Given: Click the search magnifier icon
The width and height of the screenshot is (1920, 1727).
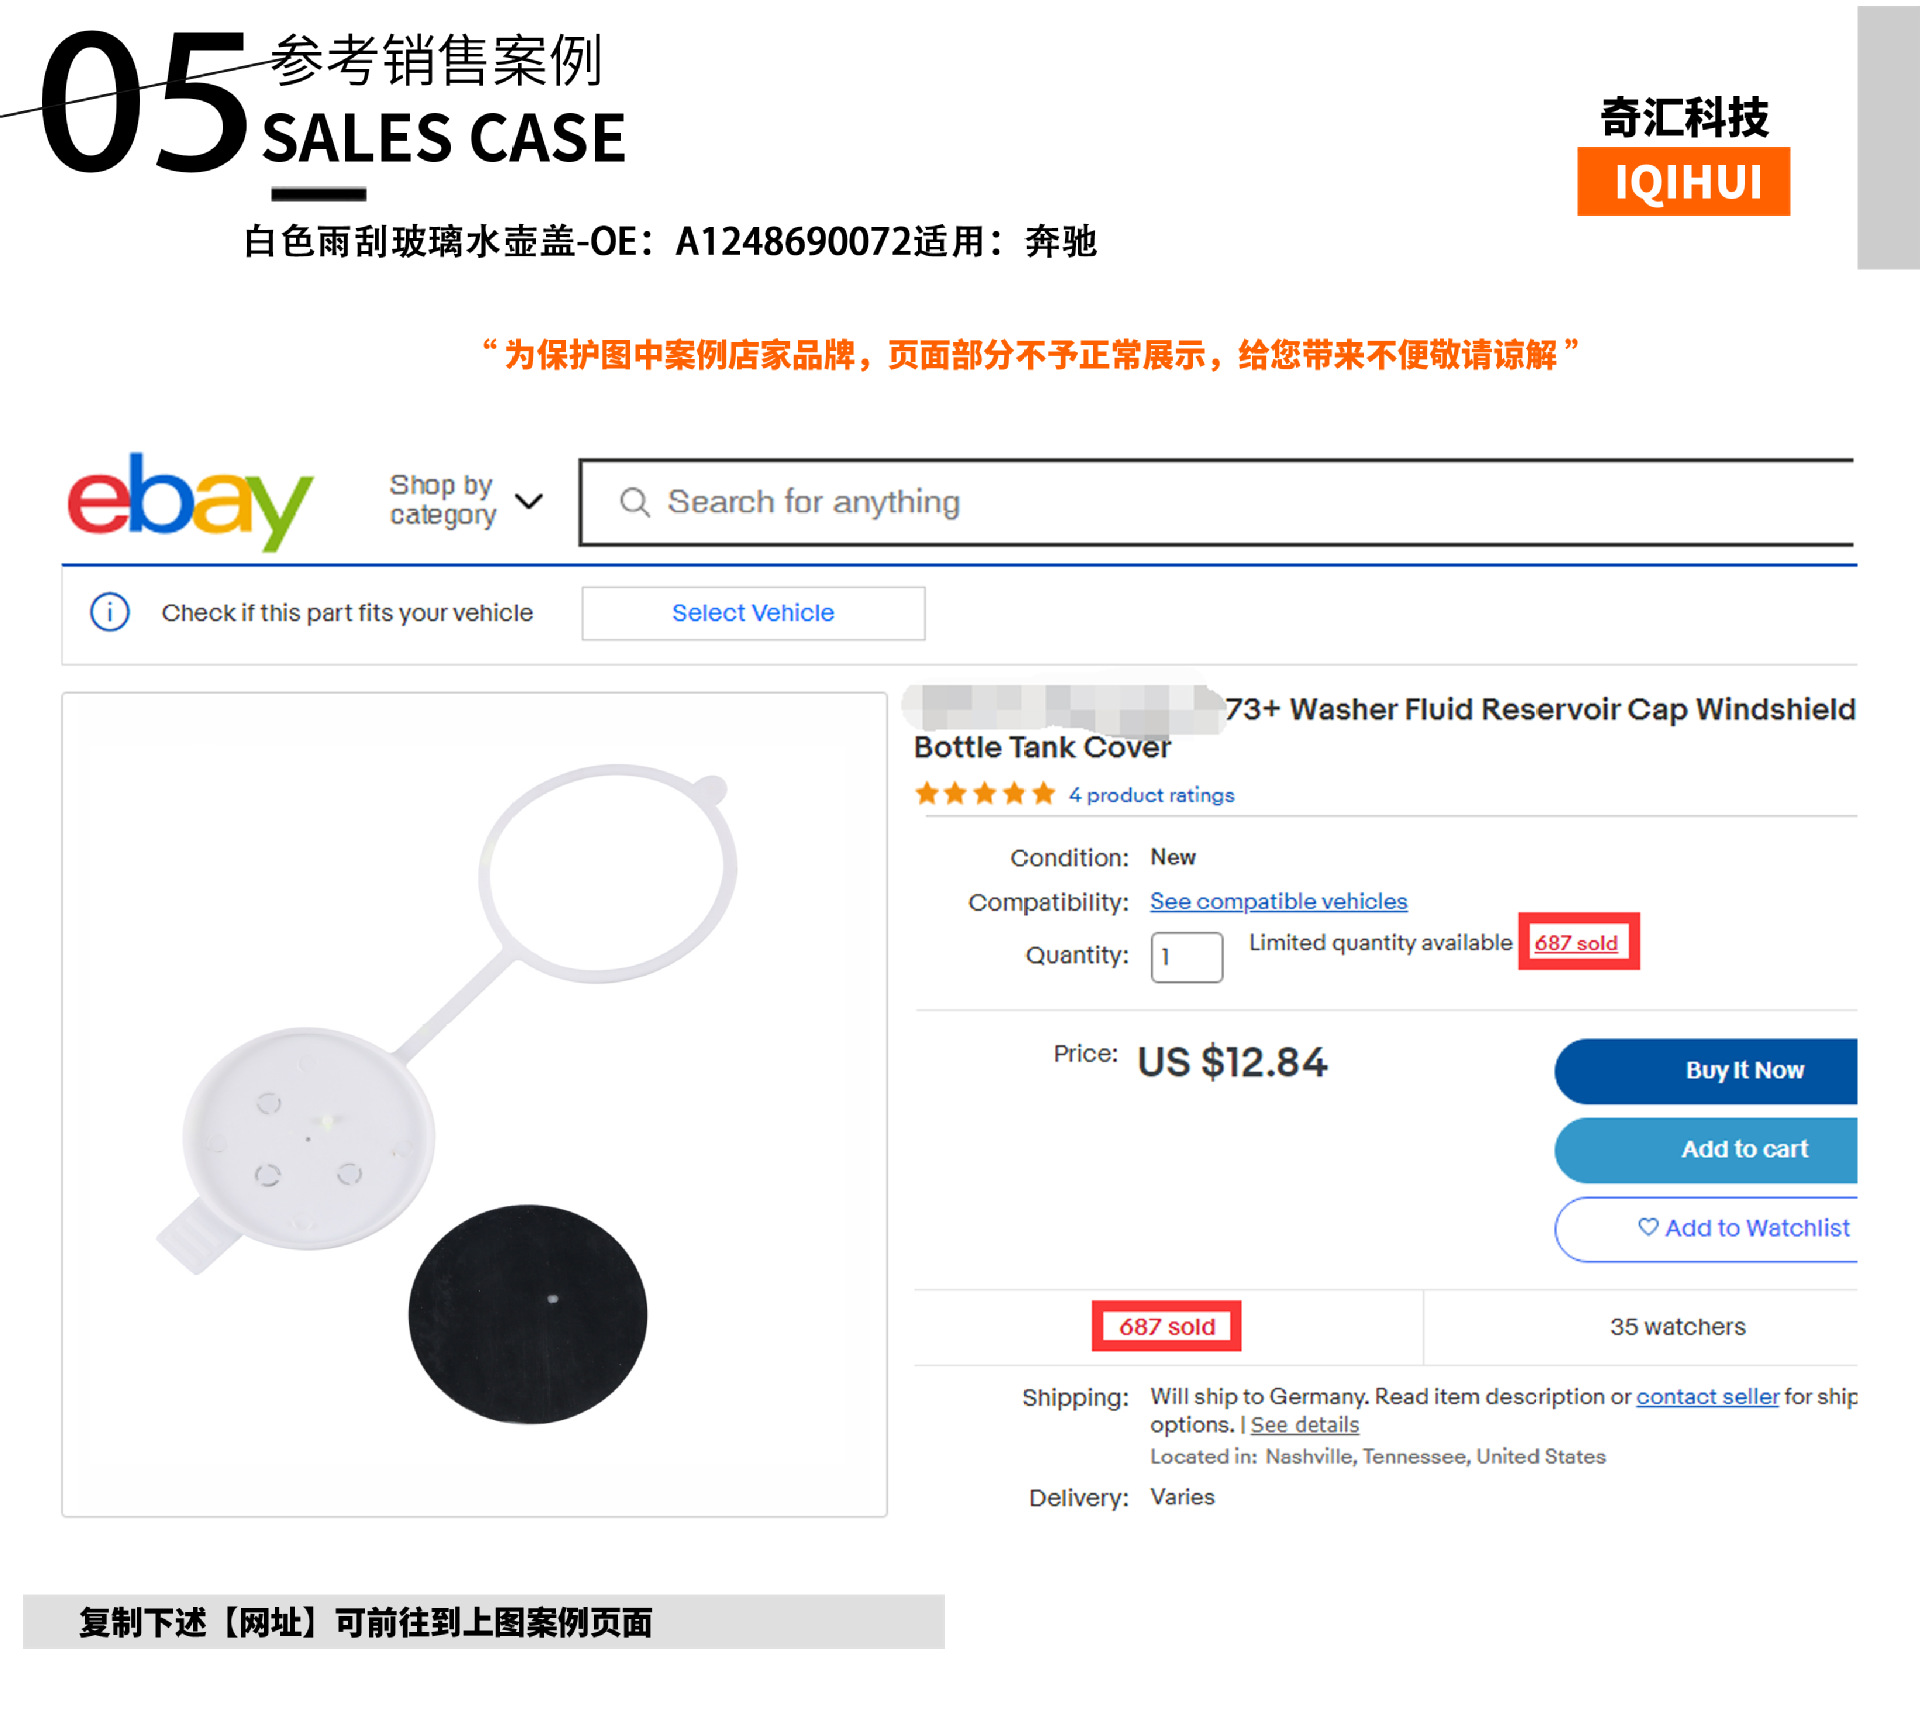Looking at the screenshot, I should (x=635, y=502).
